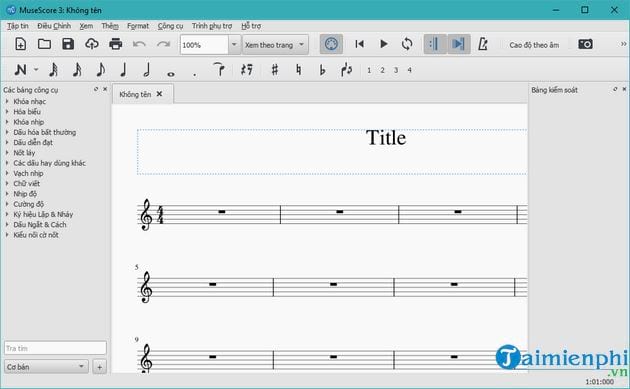
Task: Select the whole note duration
Action: tap(171, 74)
